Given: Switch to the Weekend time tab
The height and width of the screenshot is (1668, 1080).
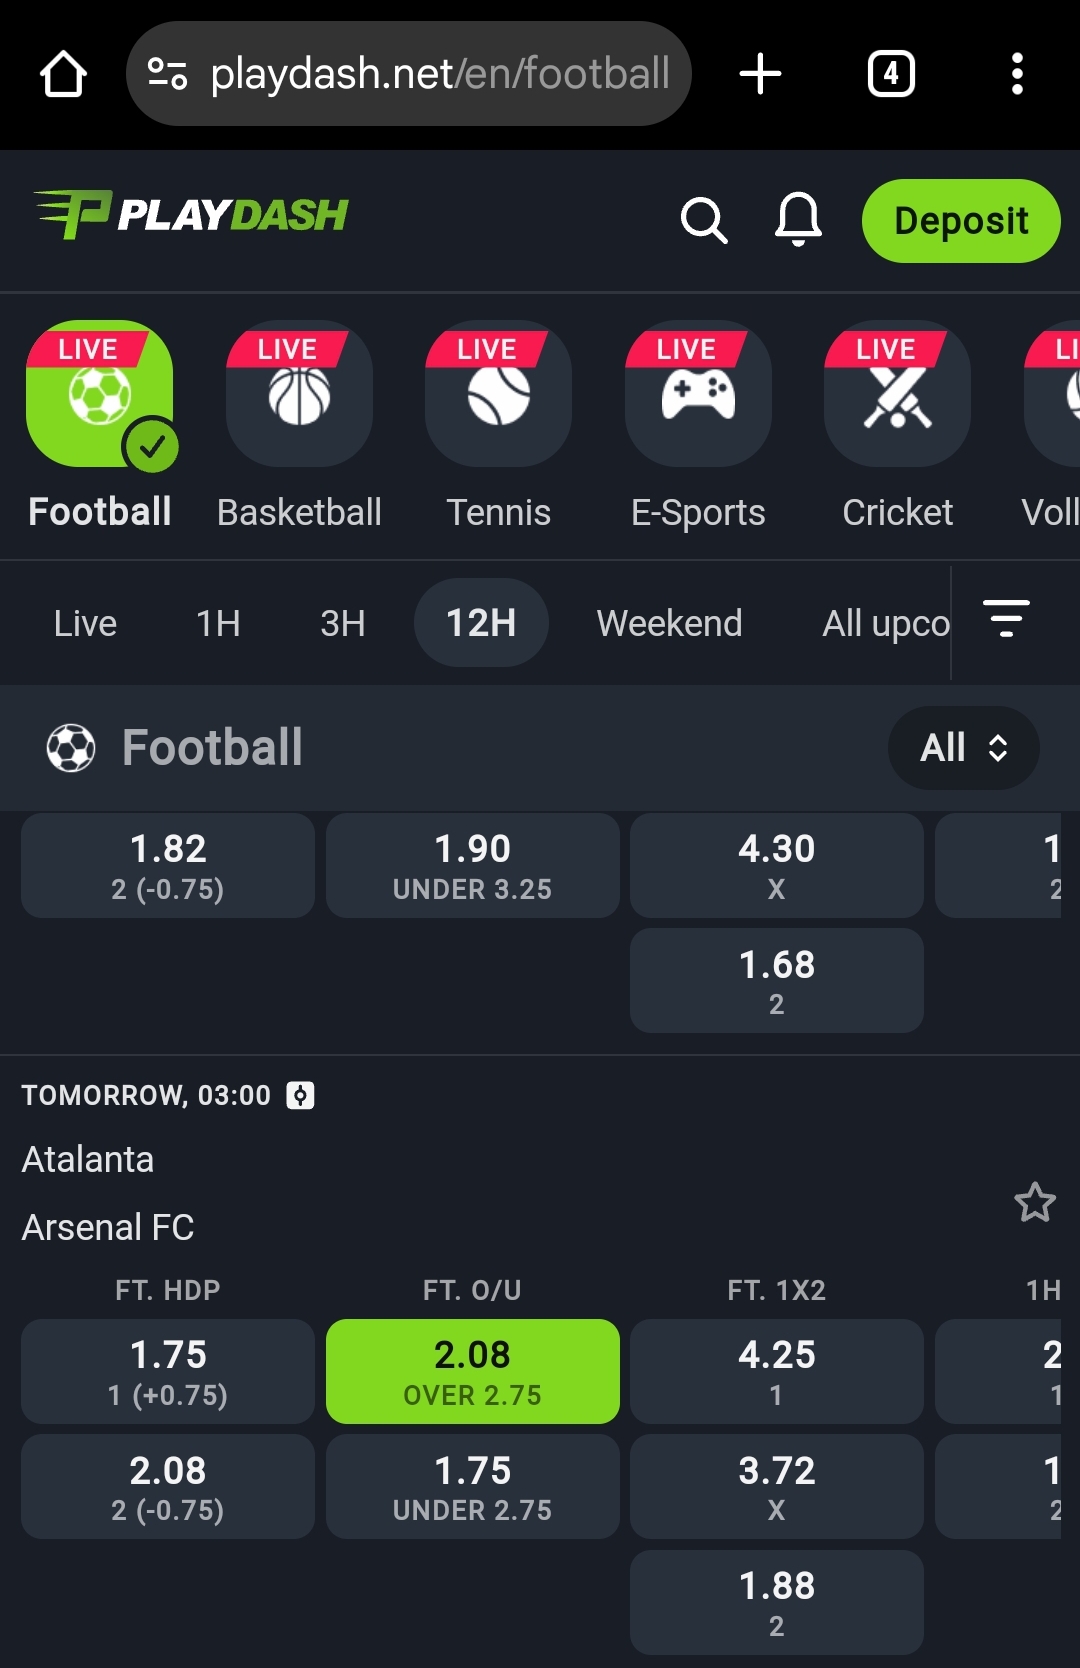Looking at the screenshot, I should pyautogui.click(x=669, y=623).
